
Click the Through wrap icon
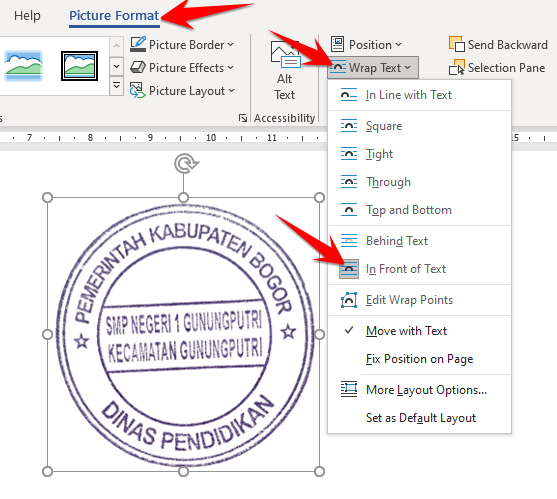click(x=349, y=182)
